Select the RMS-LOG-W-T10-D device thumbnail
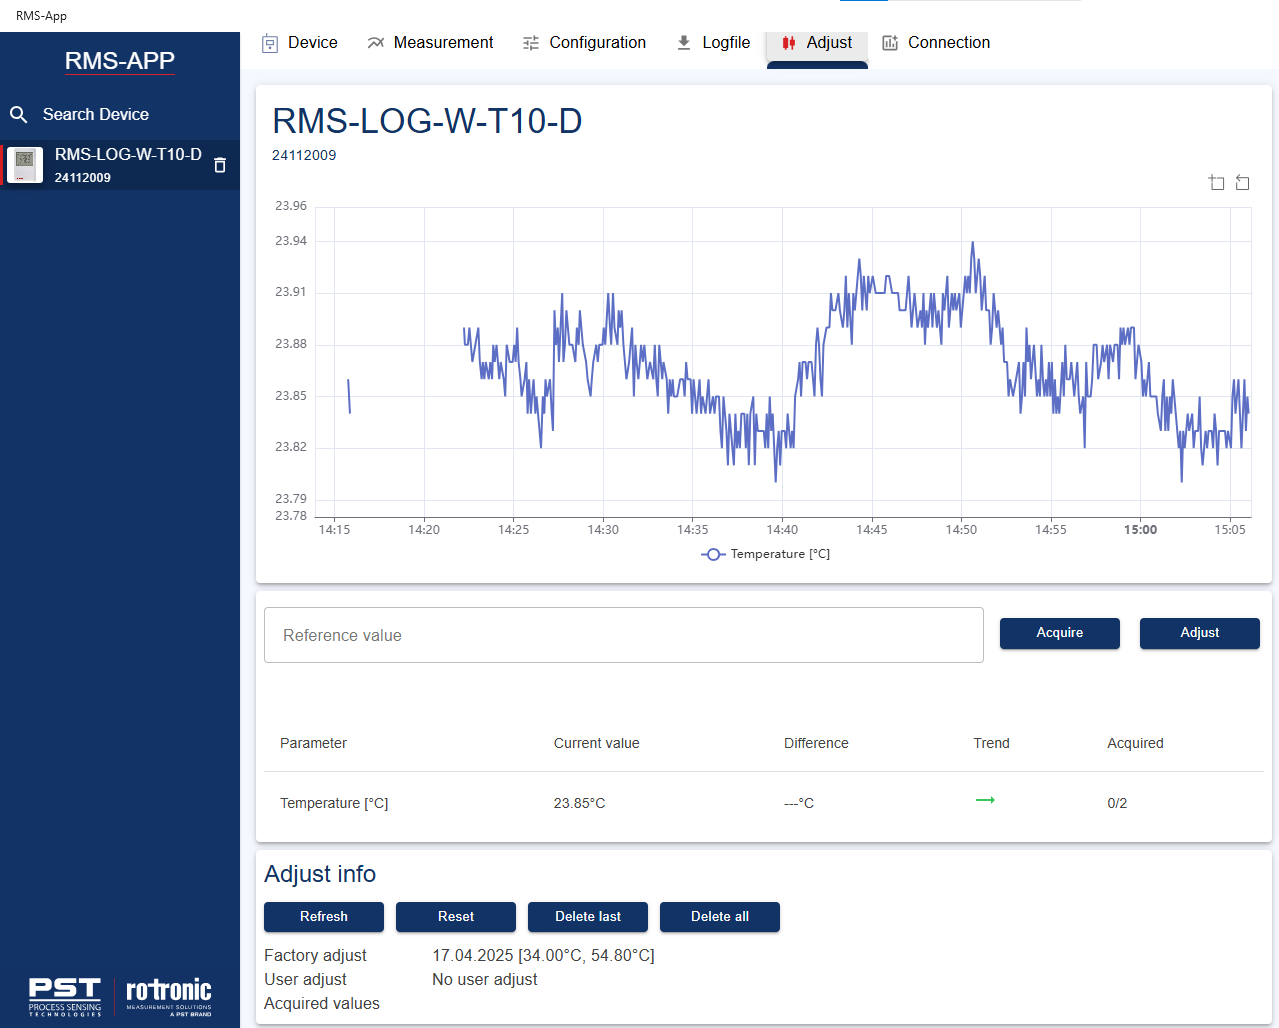 click(25, 165)
